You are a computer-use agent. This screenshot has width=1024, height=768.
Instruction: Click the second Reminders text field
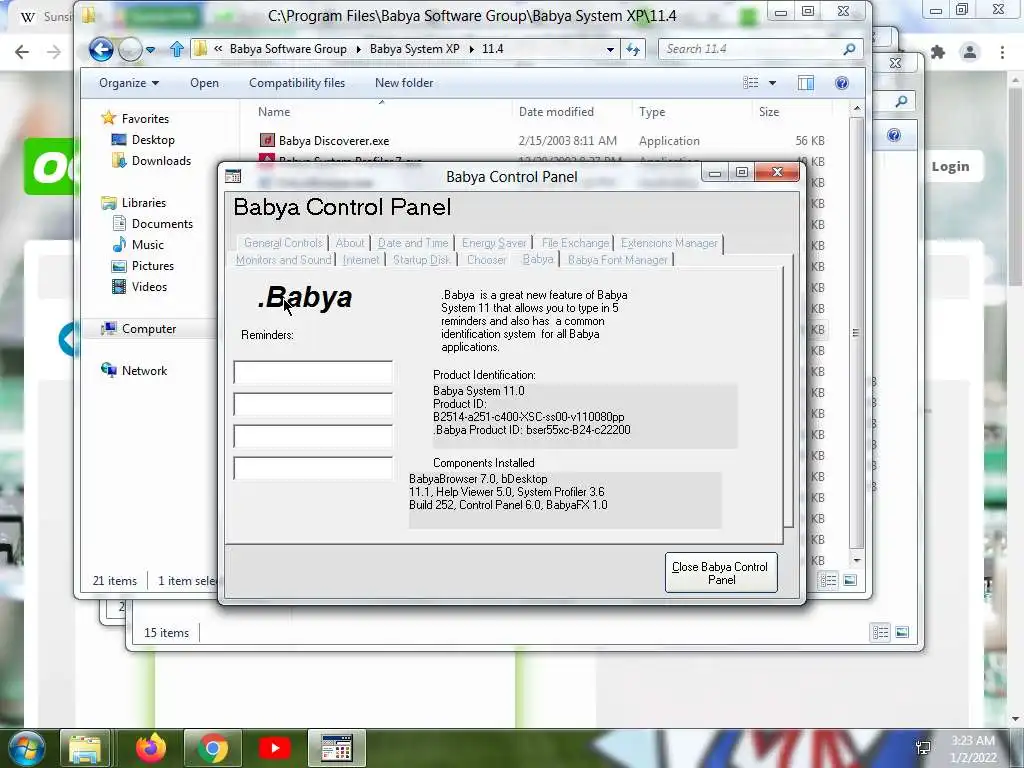[x=313, y=404]
